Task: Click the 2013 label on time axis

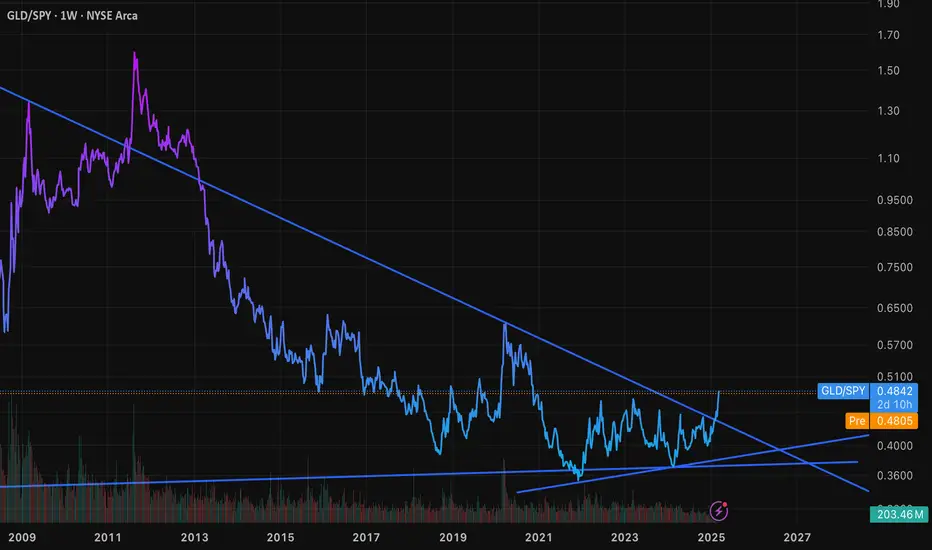Action: (194, 538)
